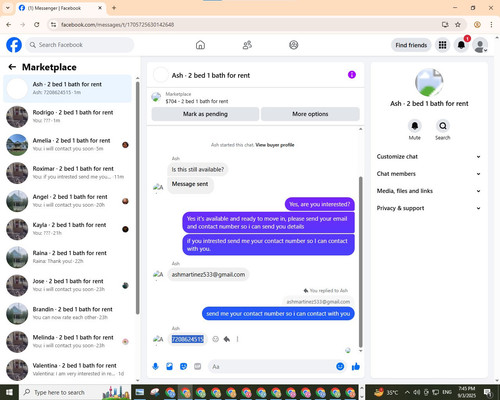Open Rodrigo - 2 bed 1 bath conversation

pyautogui.click(x=68, y=116)
